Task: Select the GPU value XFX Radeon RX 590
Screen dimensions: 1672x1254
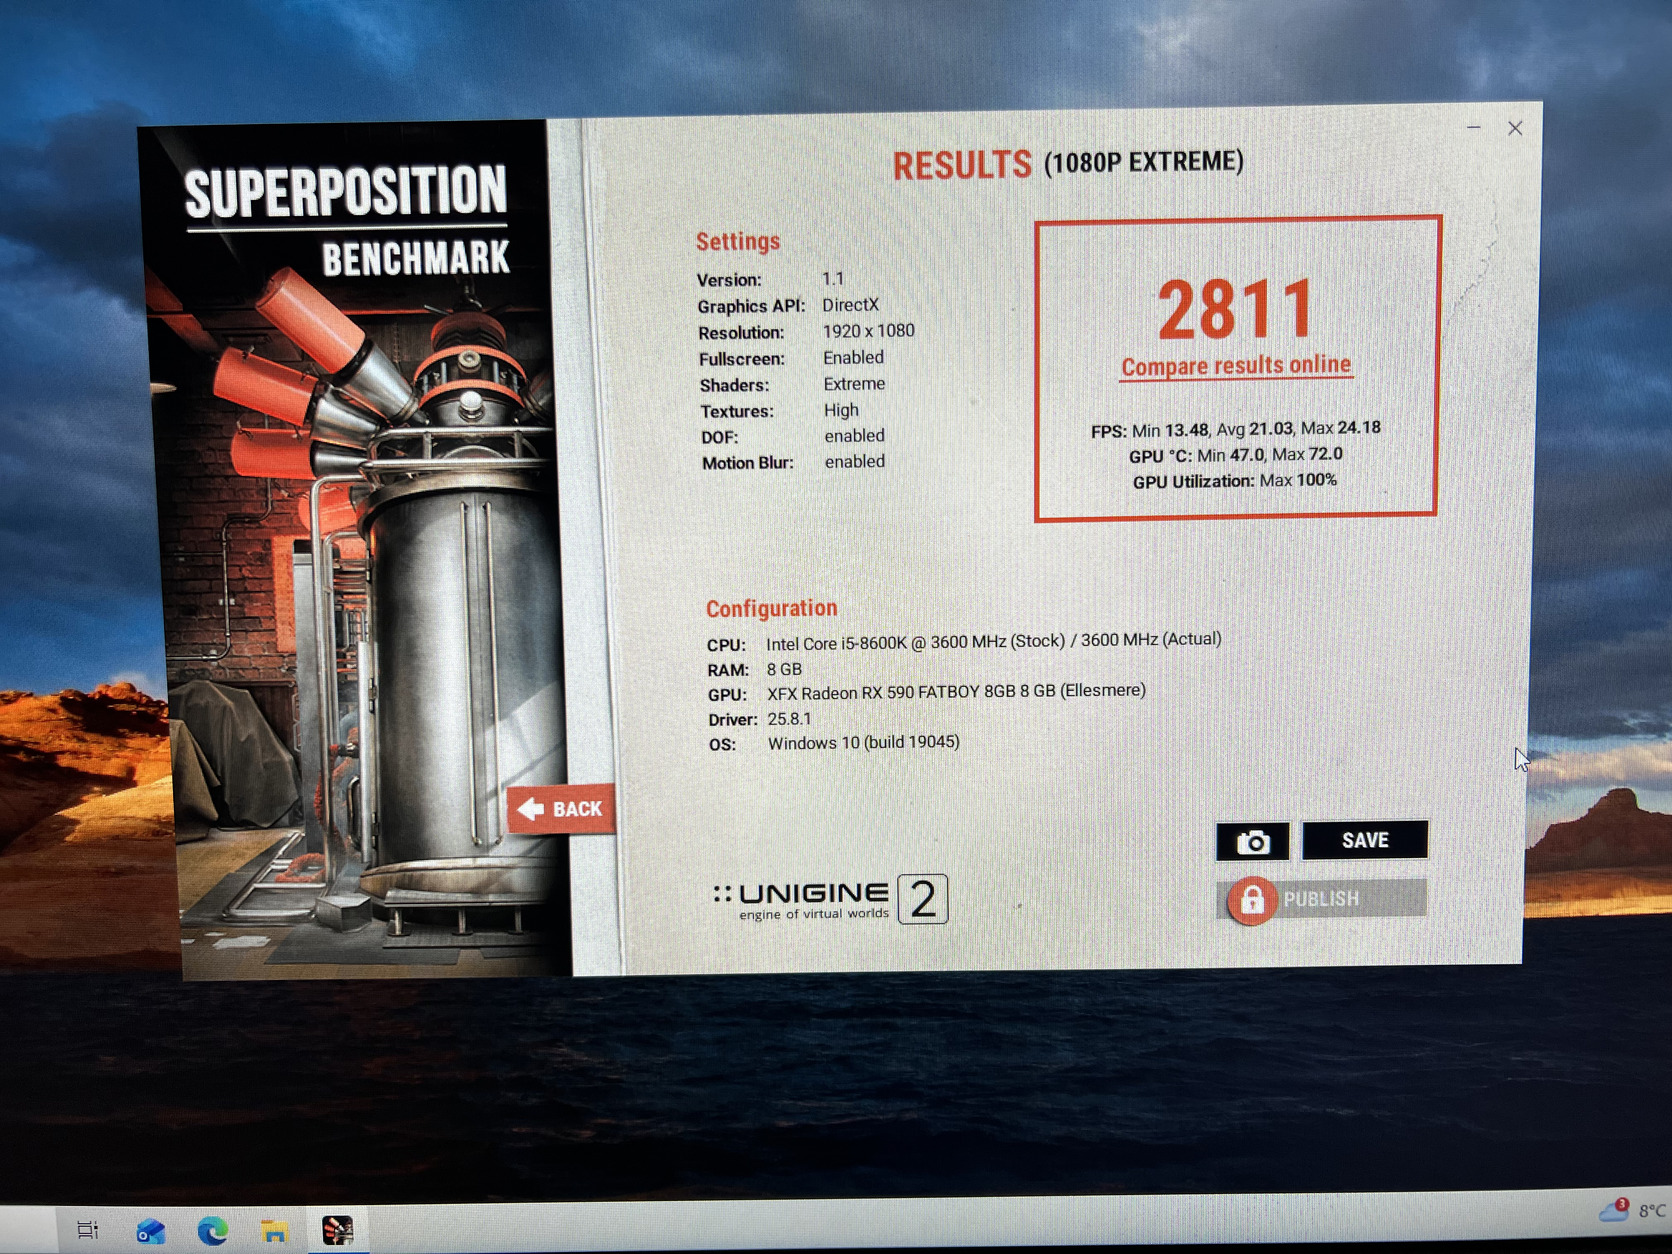Action: (957, 692)
